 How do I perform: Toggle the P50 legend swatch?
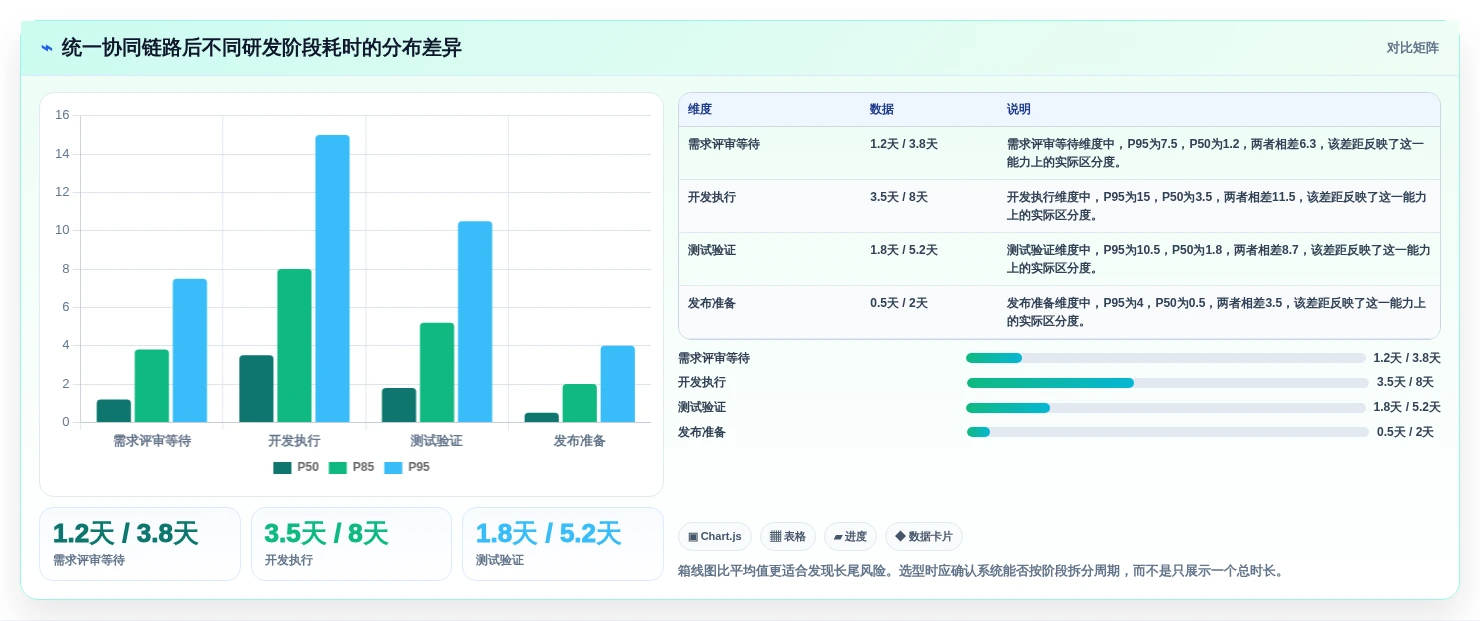tap(282, 467)
